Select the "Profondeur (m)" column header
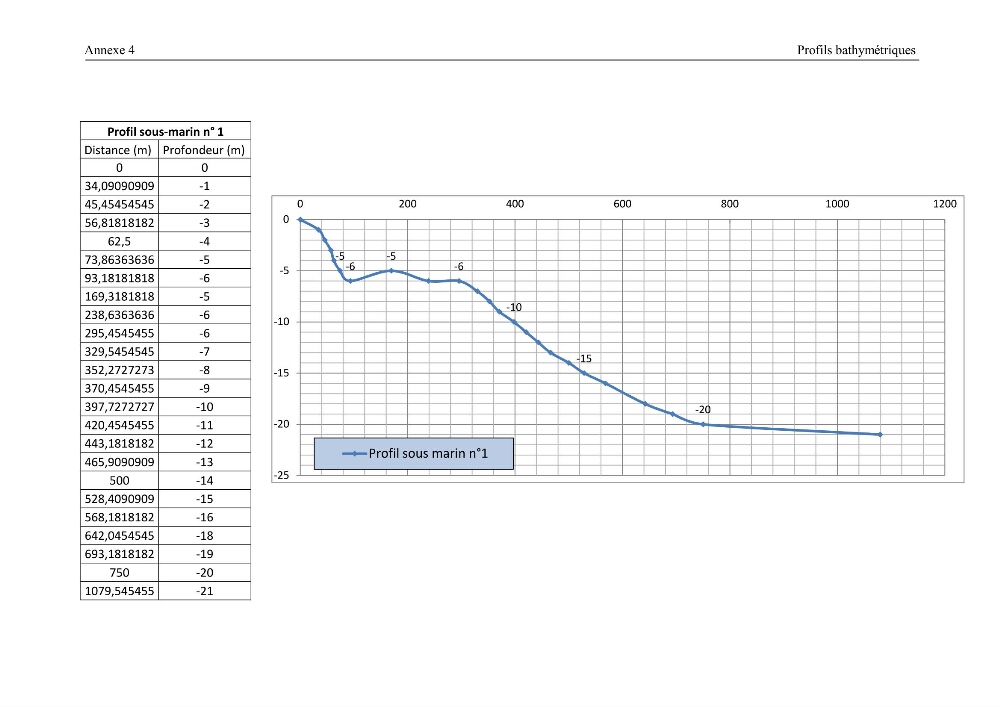This screenshot has height=707, width=1000. click(x=204, y=150)
